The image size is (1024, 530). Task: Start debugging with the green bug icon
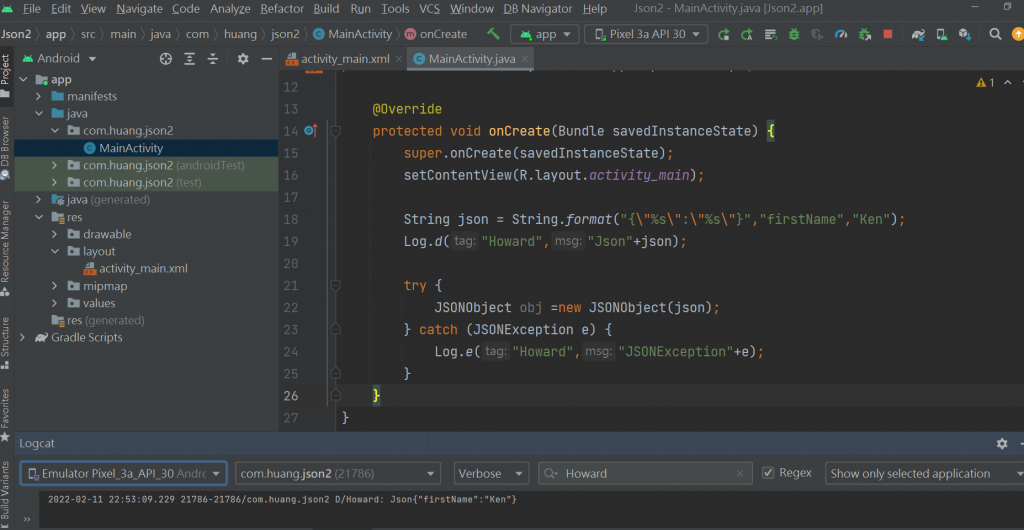tap(794, 34)
